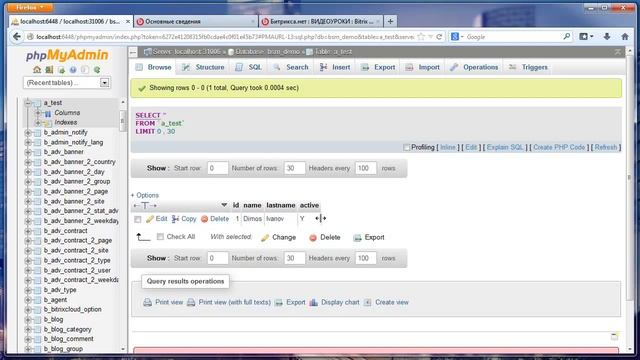Expand the Indexes node under a_test
Screen dimensions: 640x360
(x=38, y=123)
